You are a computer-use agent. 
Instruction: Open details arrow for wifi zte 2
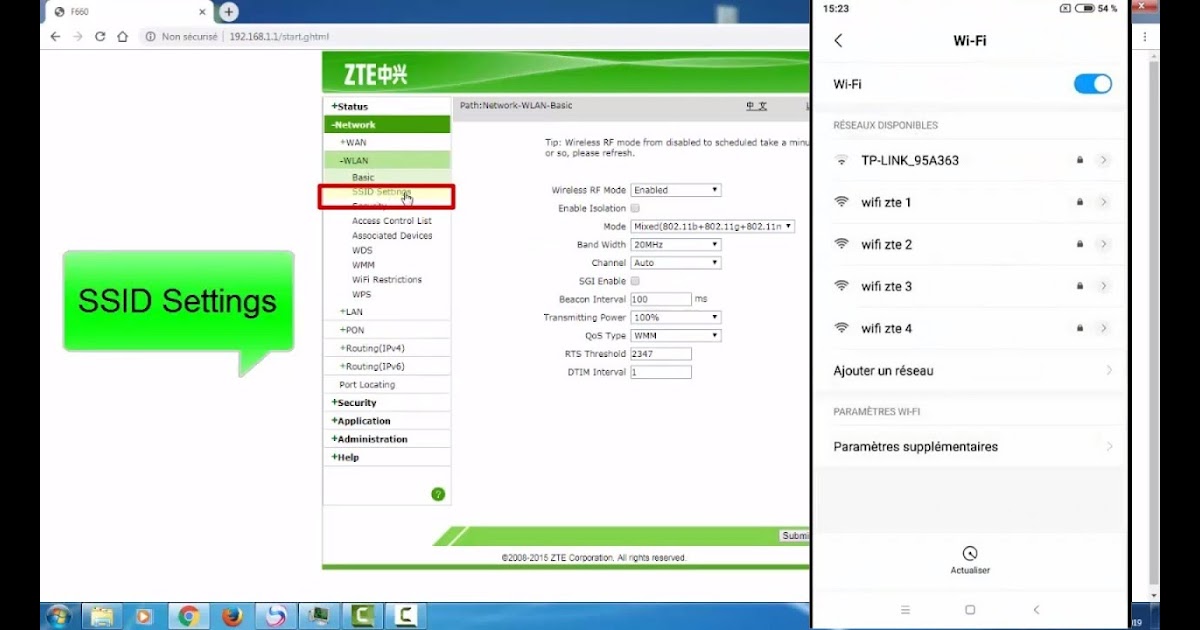[x=1103, y=244]
